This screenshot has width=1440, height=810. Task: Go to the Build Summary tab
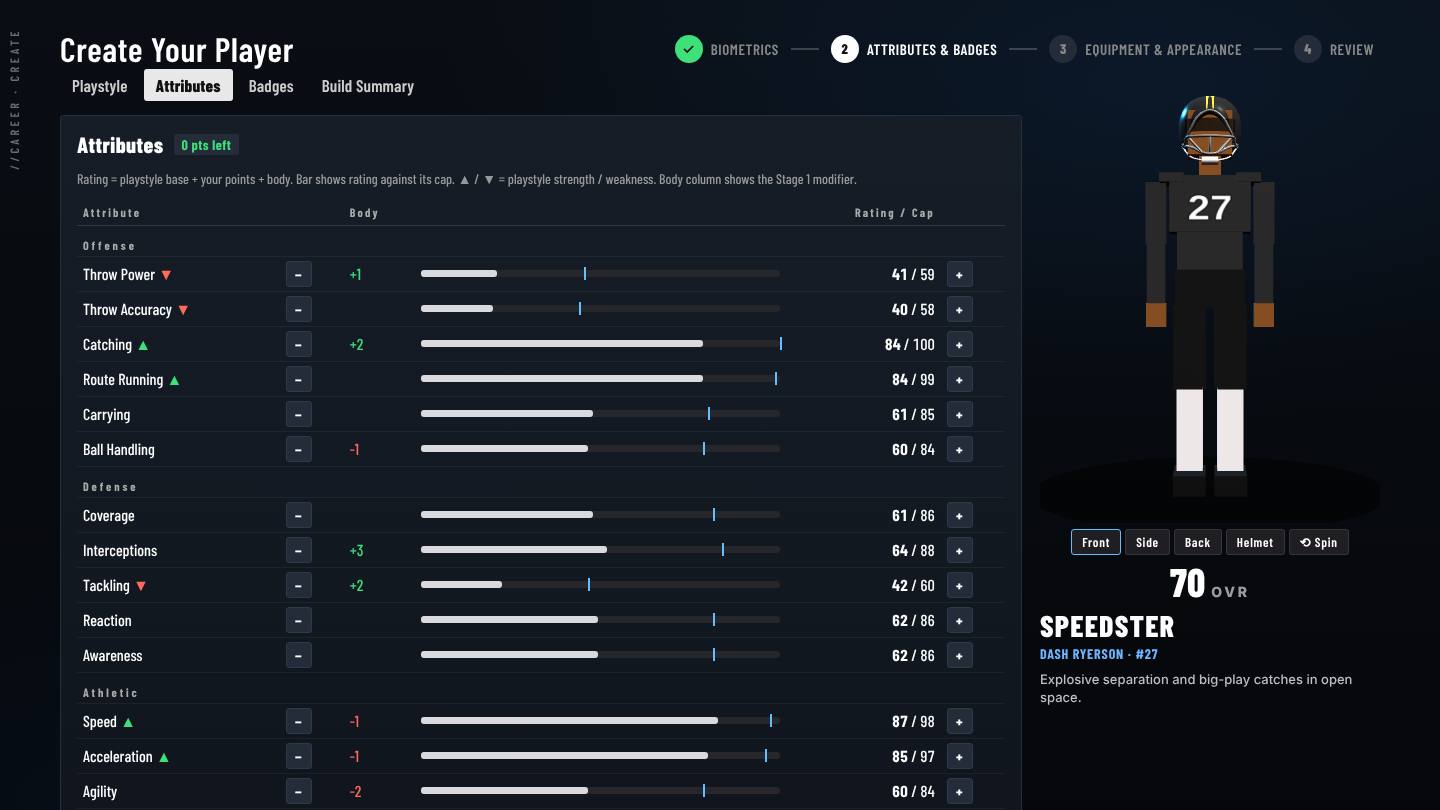click(368, 86)
